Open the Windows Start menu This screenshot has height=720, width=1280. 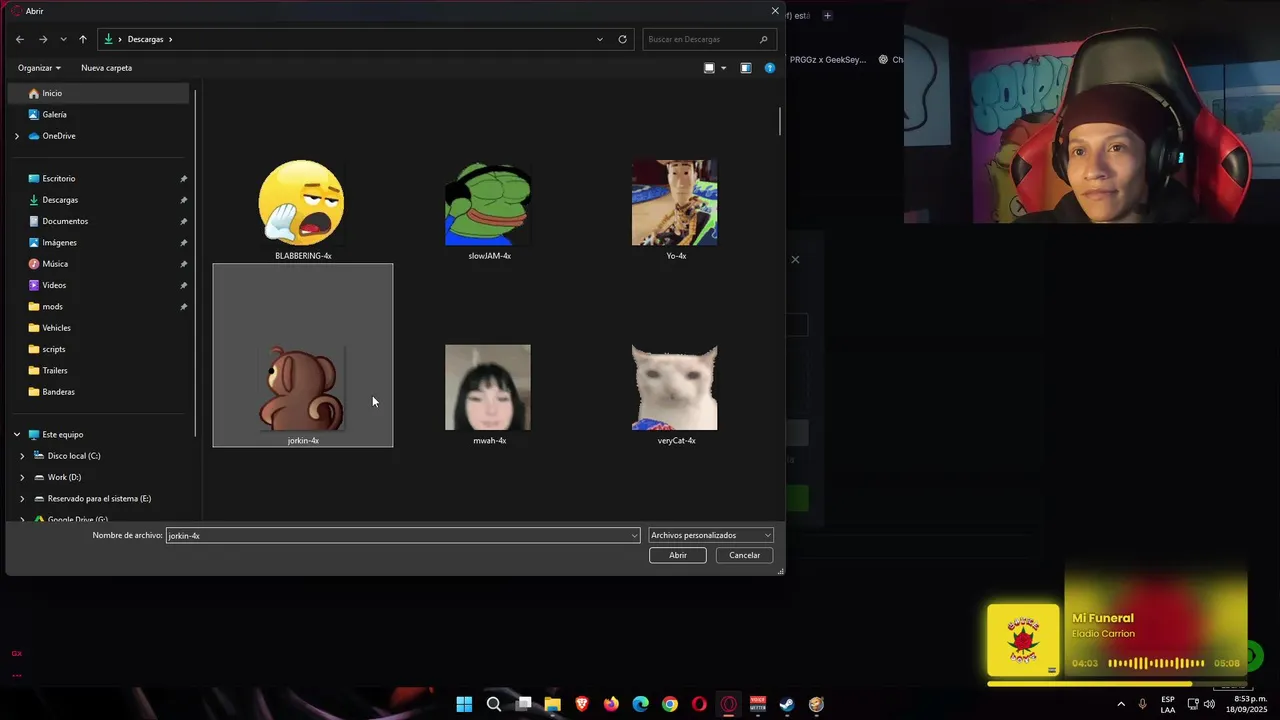point(464,704)
